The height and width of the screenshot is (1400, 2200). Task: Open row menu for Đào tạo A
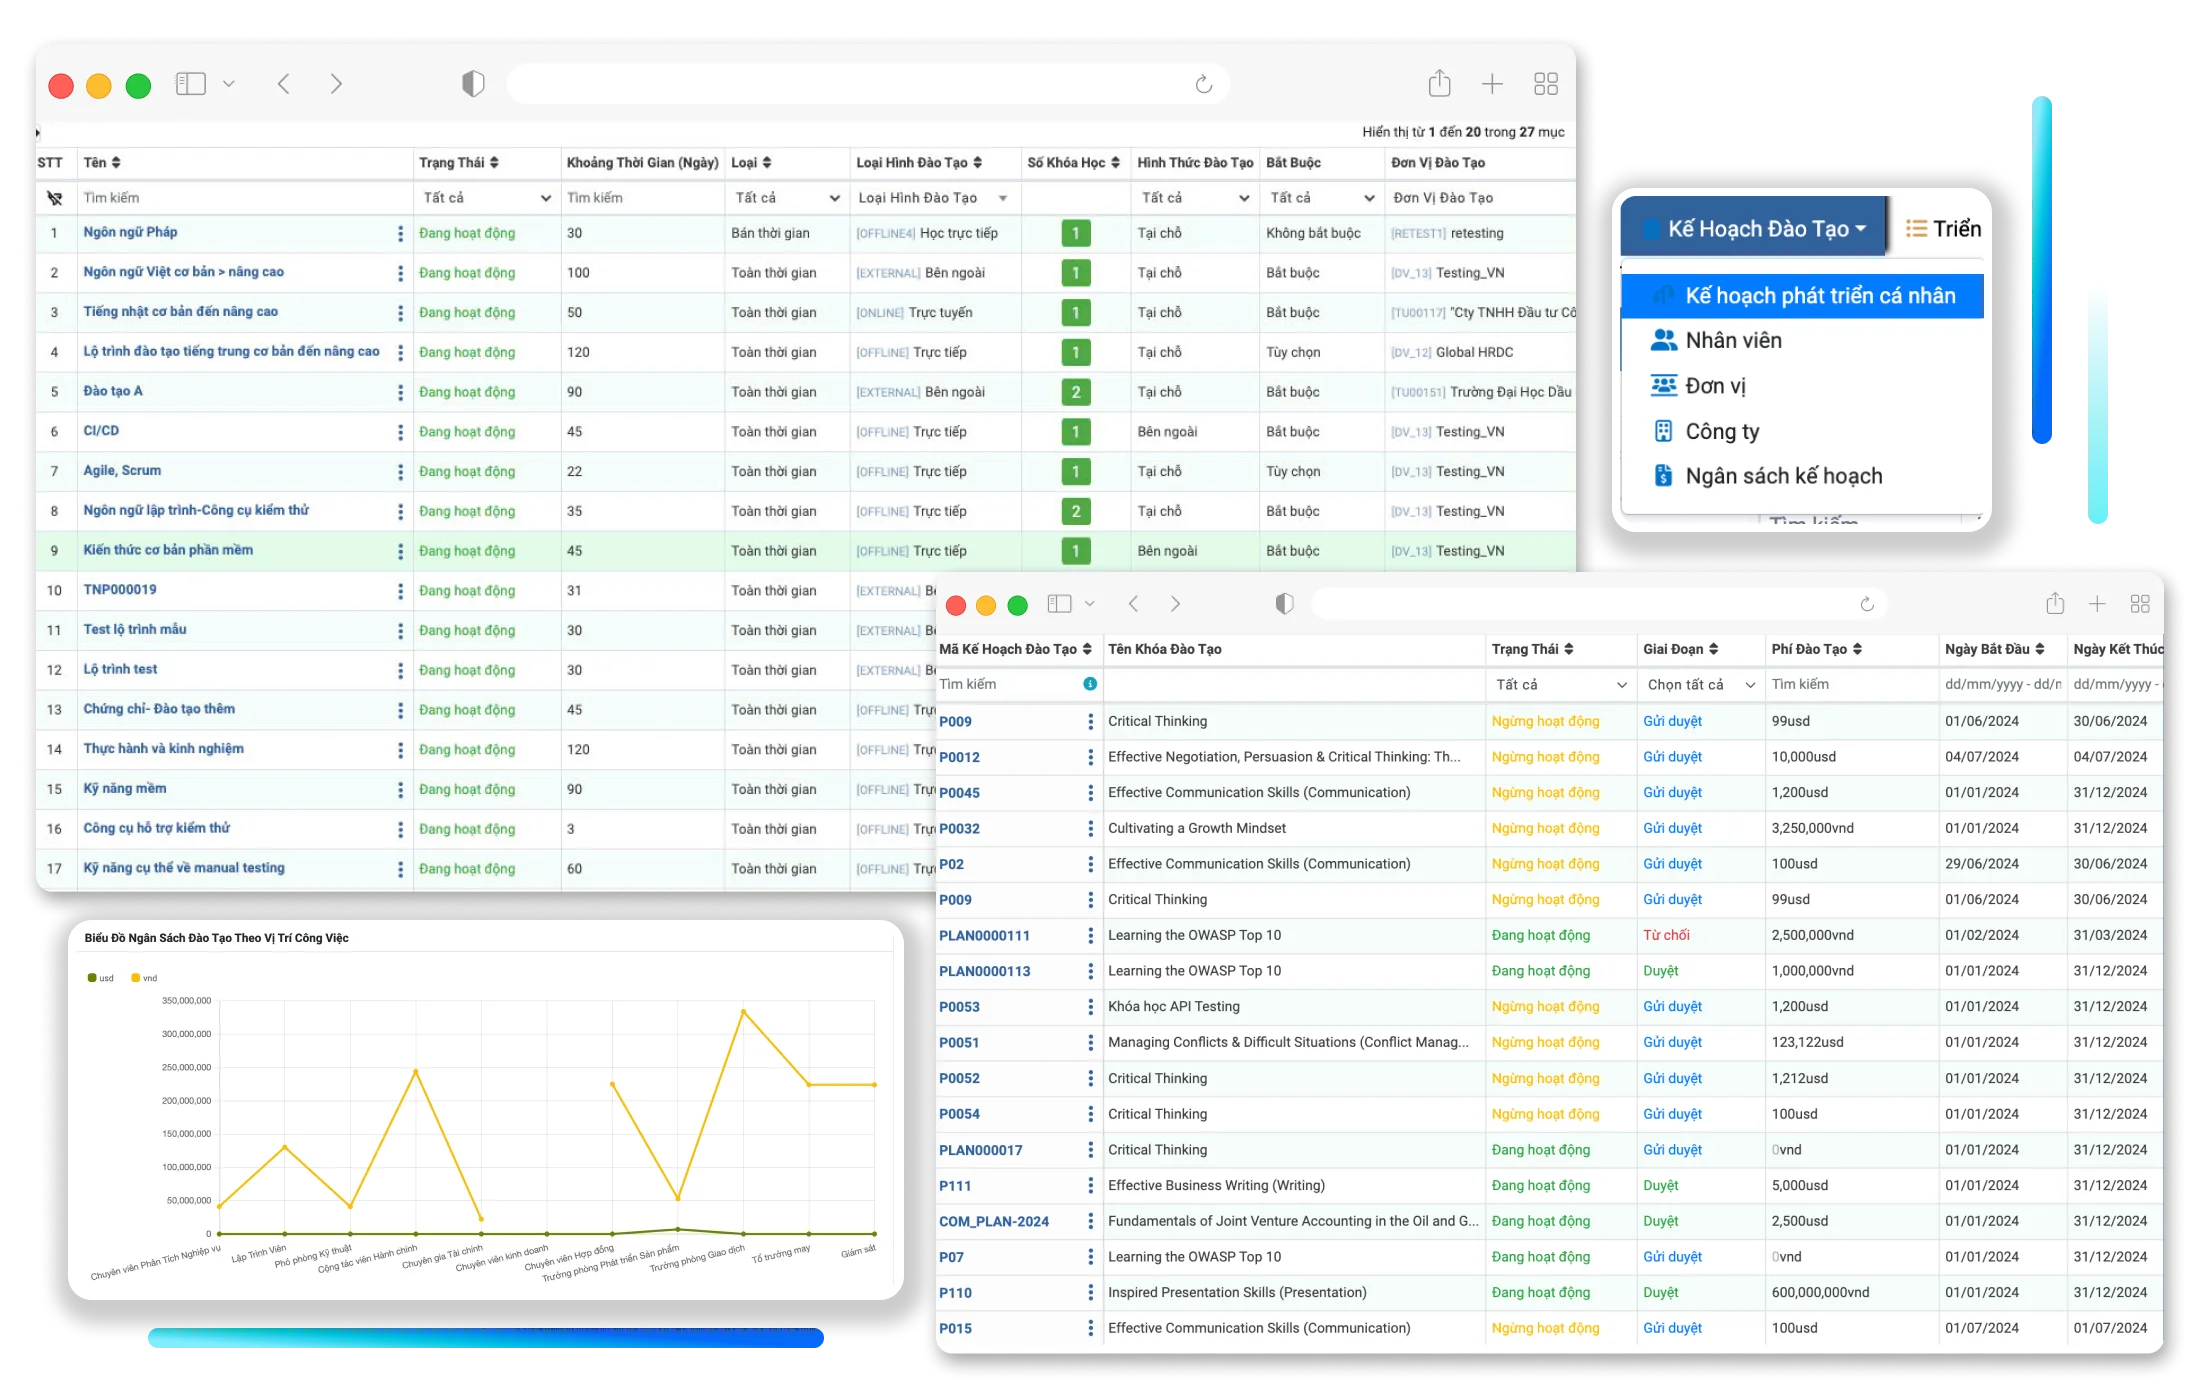[x=400, y=392]
